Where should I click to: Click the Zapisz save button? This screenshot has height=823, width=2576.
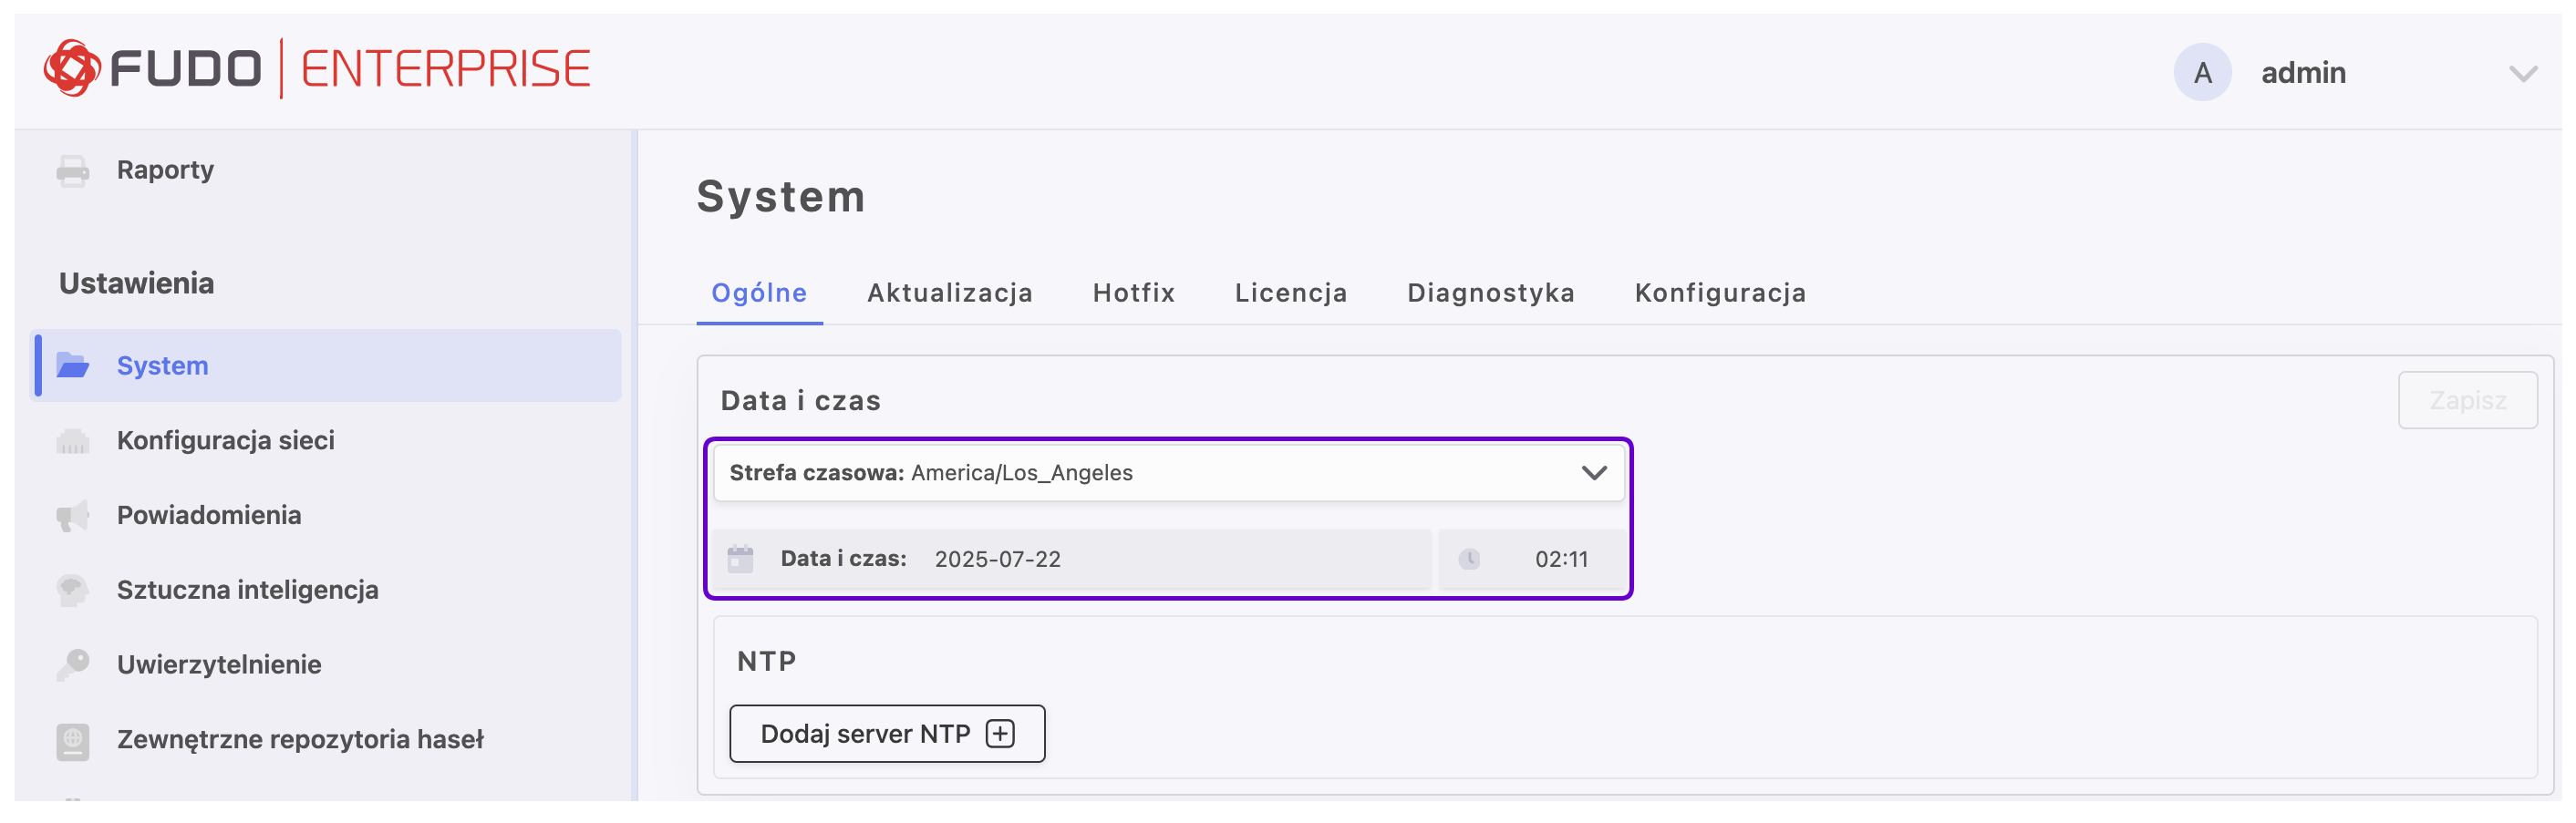[x=2467, y=400]
